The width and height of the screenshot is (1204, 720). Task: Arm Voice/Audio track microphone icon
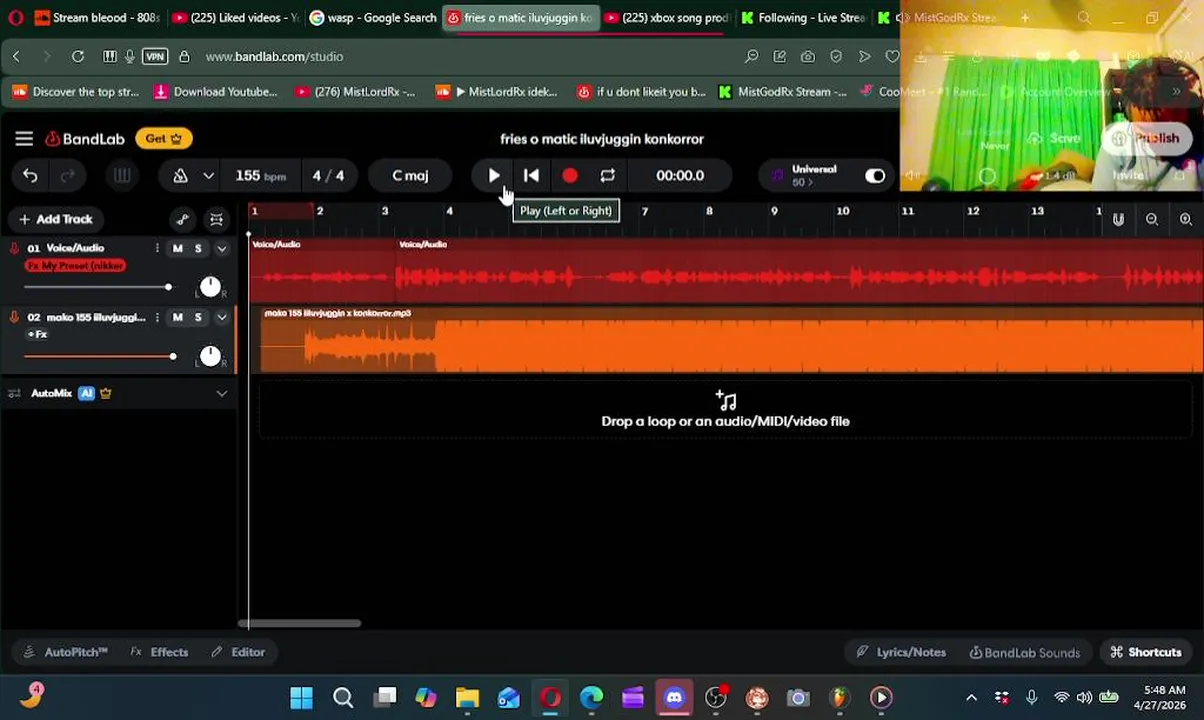(x=14, y=248)
